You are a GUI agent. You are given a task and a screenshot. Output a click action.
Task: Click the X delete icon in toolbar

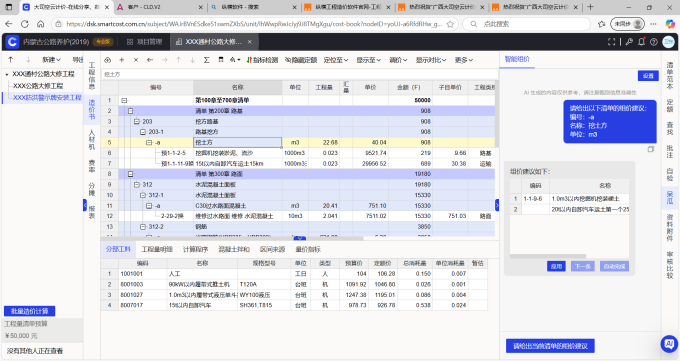click(x=136, y=60)
